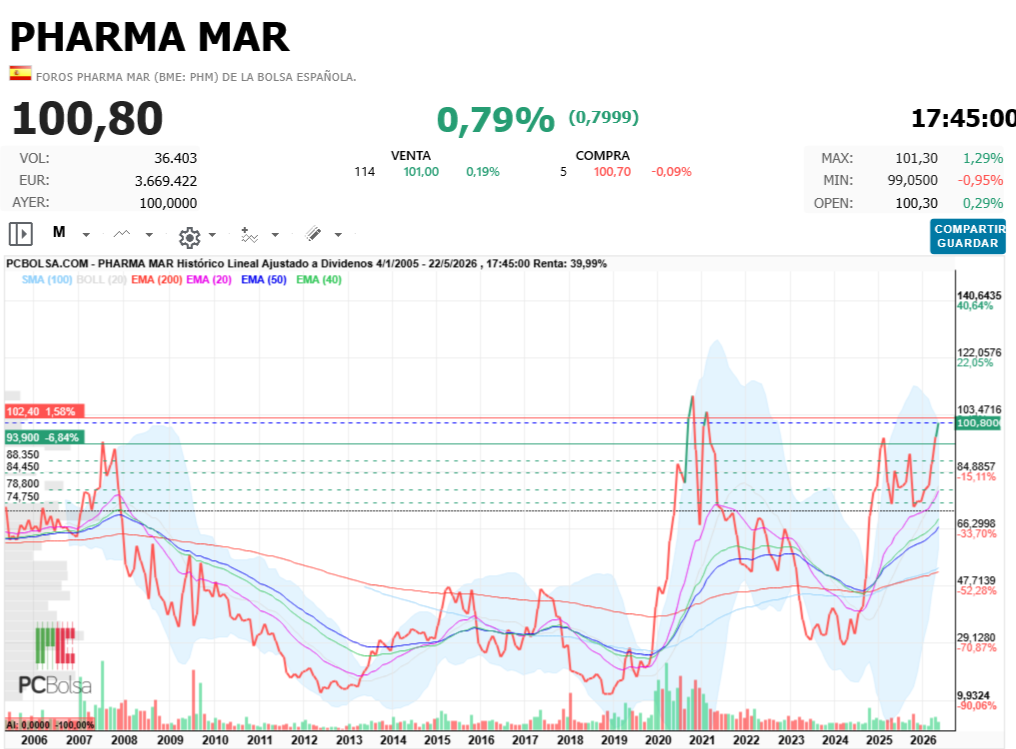Click the Spanish flag icon
Viewport: 1016px width, 749px height.
(20, 73)
